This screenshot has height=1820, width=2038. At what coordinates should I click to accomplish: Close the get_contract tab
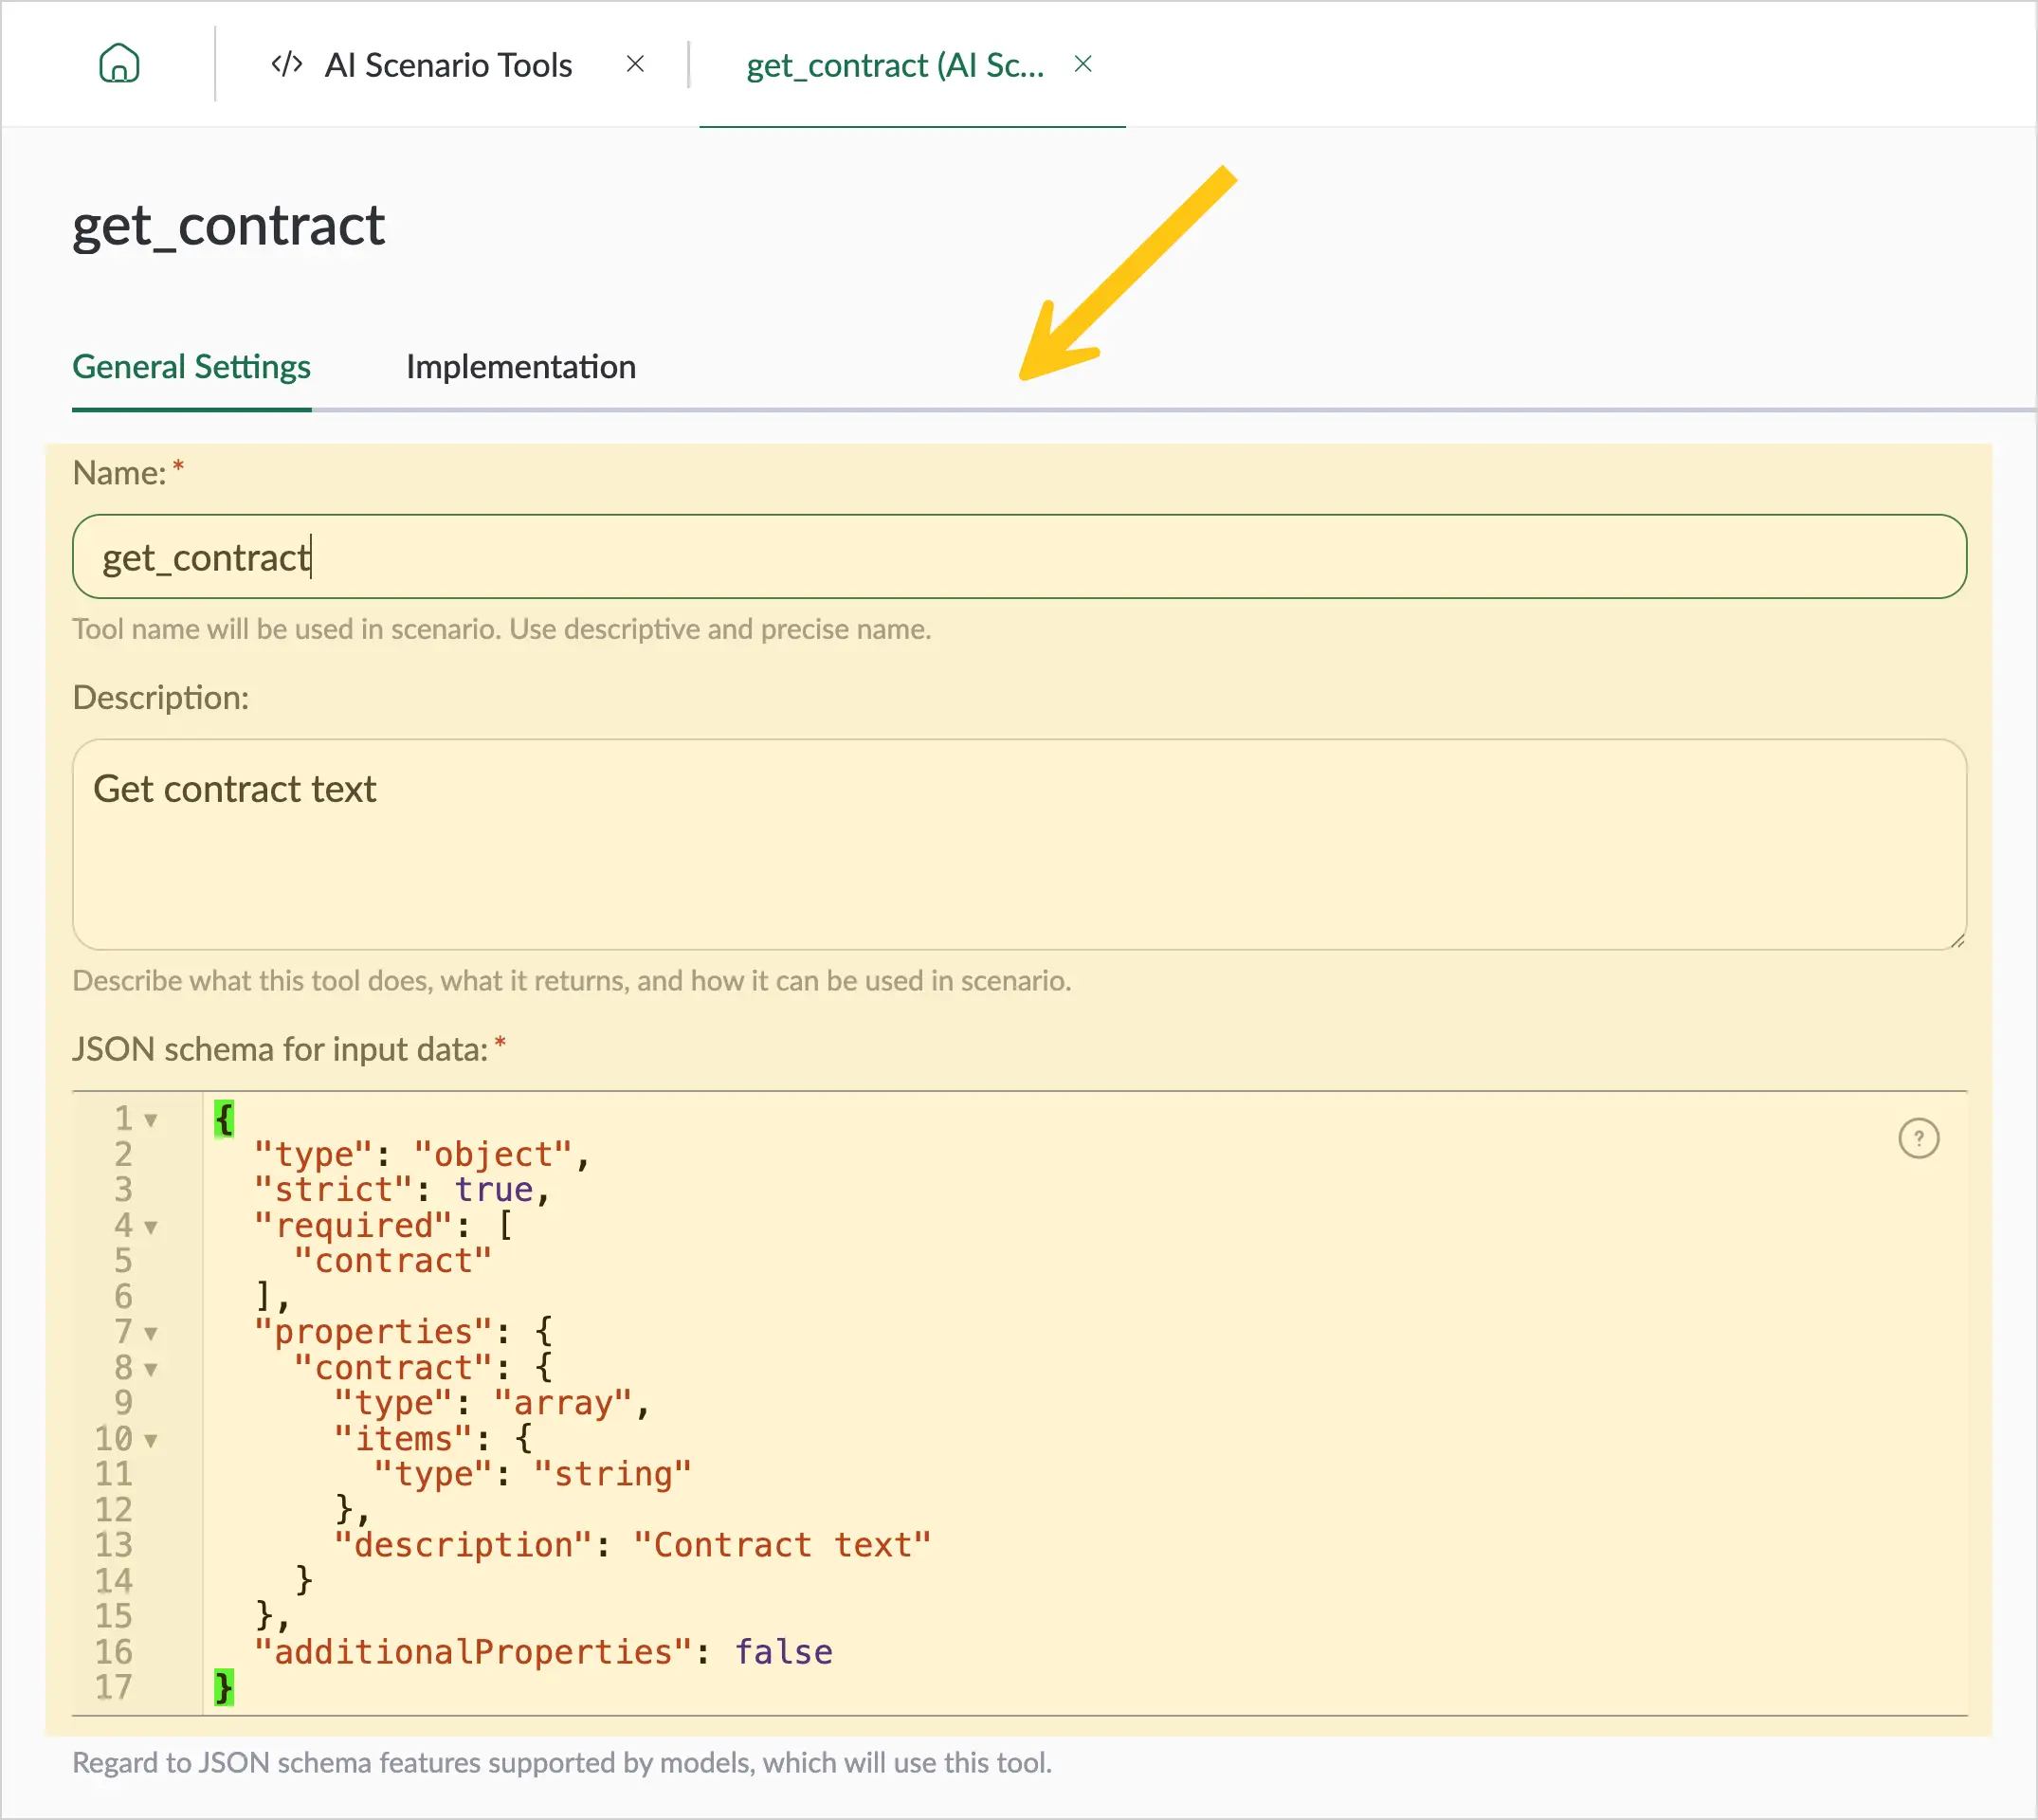[1083, 64]
